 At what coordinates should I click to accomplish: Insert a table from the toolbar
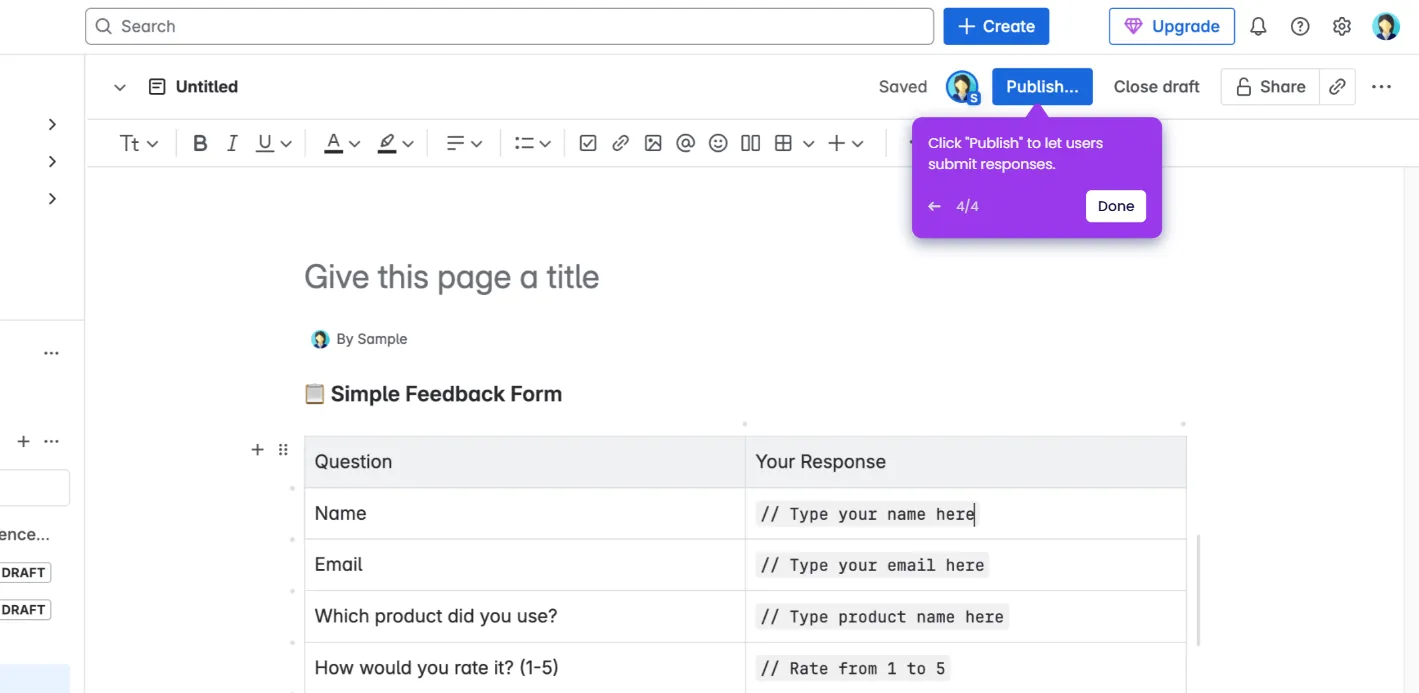pyautogui.click(x=784, y=144)
